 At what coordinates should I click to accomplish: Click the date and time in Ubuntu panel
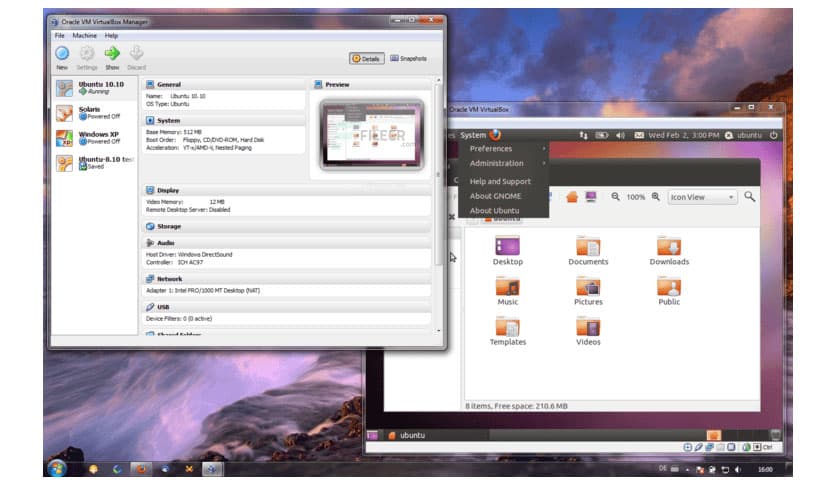point(684,135)
